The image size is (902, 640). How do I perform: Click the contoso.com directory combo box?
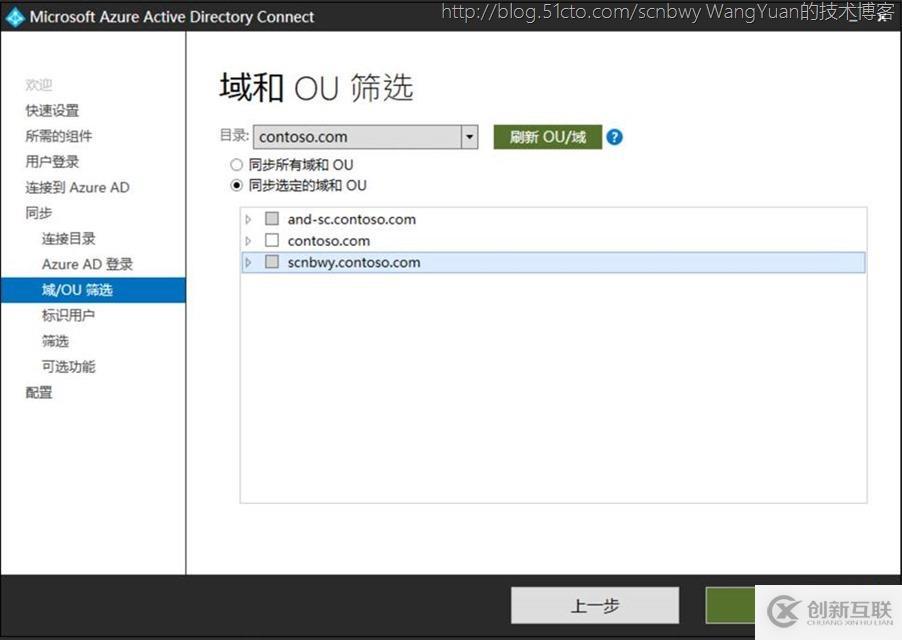pyautogui.click(x=365, y=137)
